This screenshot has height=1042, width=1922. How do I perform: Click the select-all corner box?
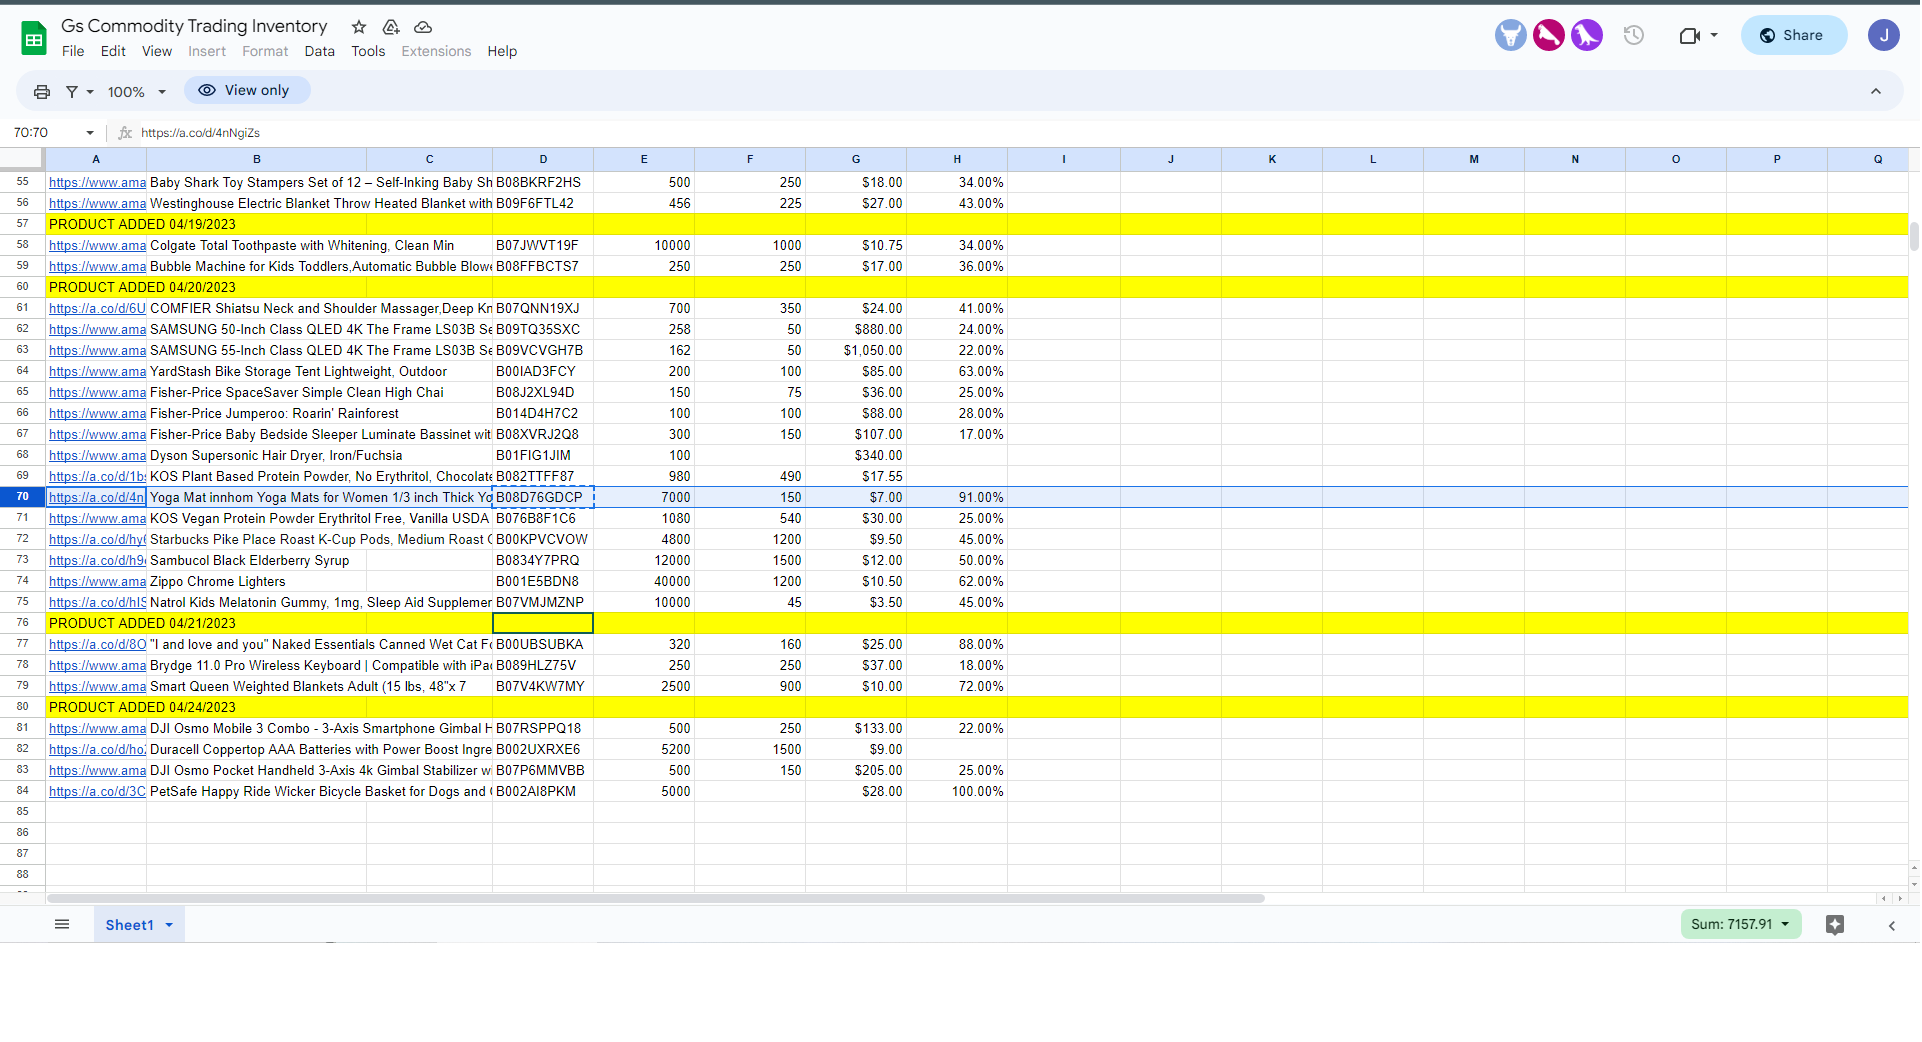click(x=22, y=160)
